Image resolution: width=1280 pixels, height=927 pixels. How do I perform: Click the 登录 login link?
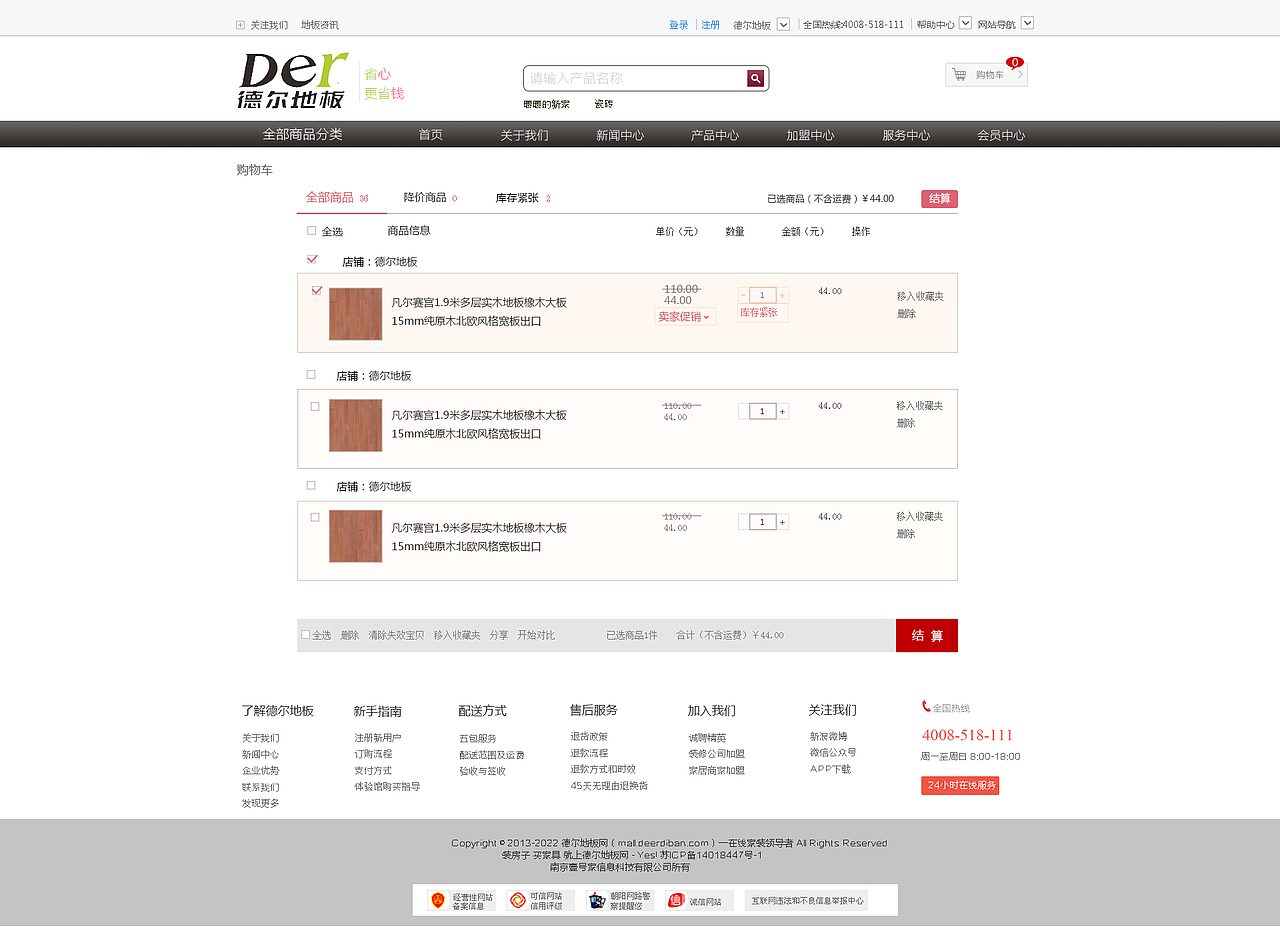tap(679, 25)
